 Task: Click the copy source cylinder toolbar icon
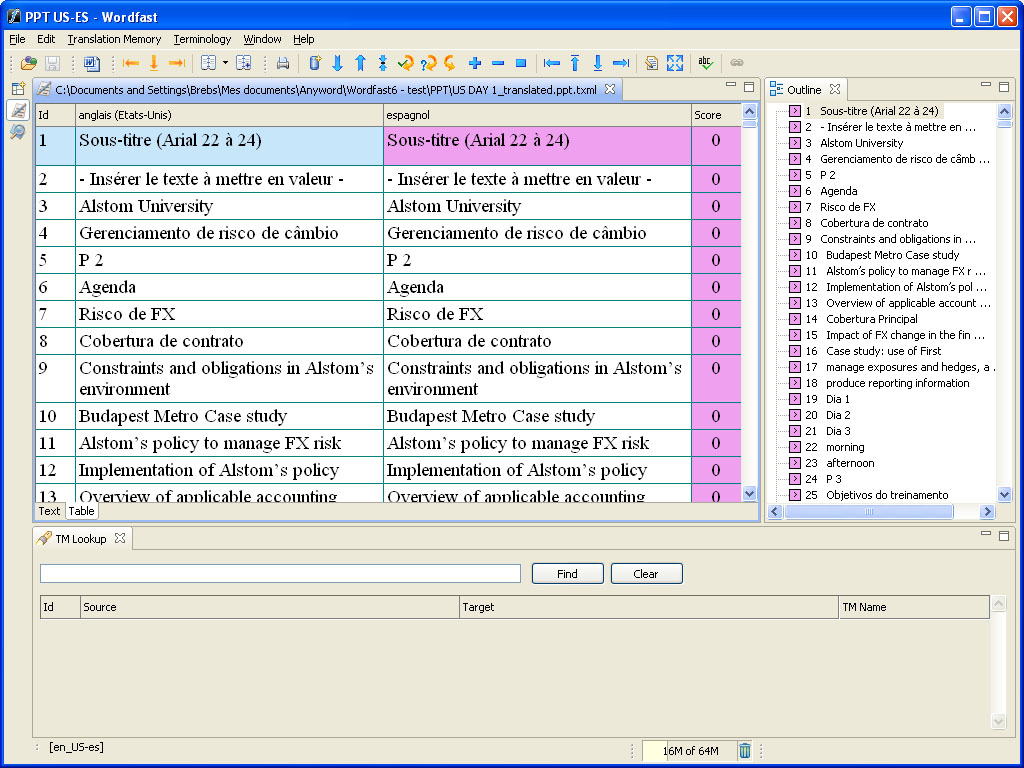[x=315, y=63]
